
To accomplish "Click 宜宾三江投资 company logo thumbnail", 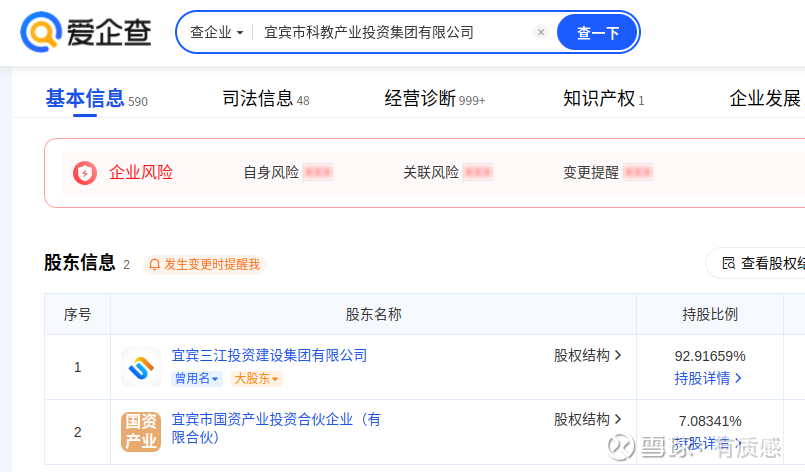I will click(141, 367).
